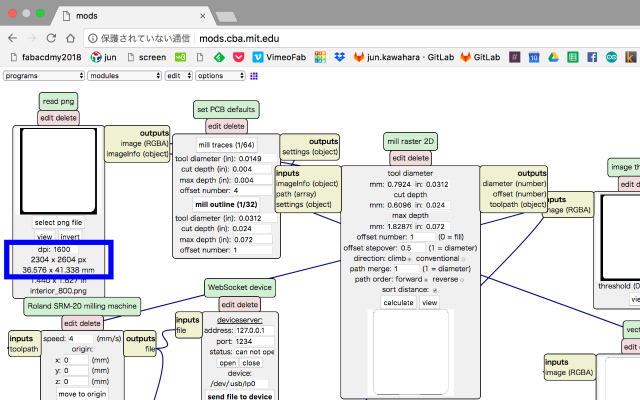Click calculate in mill raster 2D
The height and width of the screenshot is (400, 640).
point(398,303)
